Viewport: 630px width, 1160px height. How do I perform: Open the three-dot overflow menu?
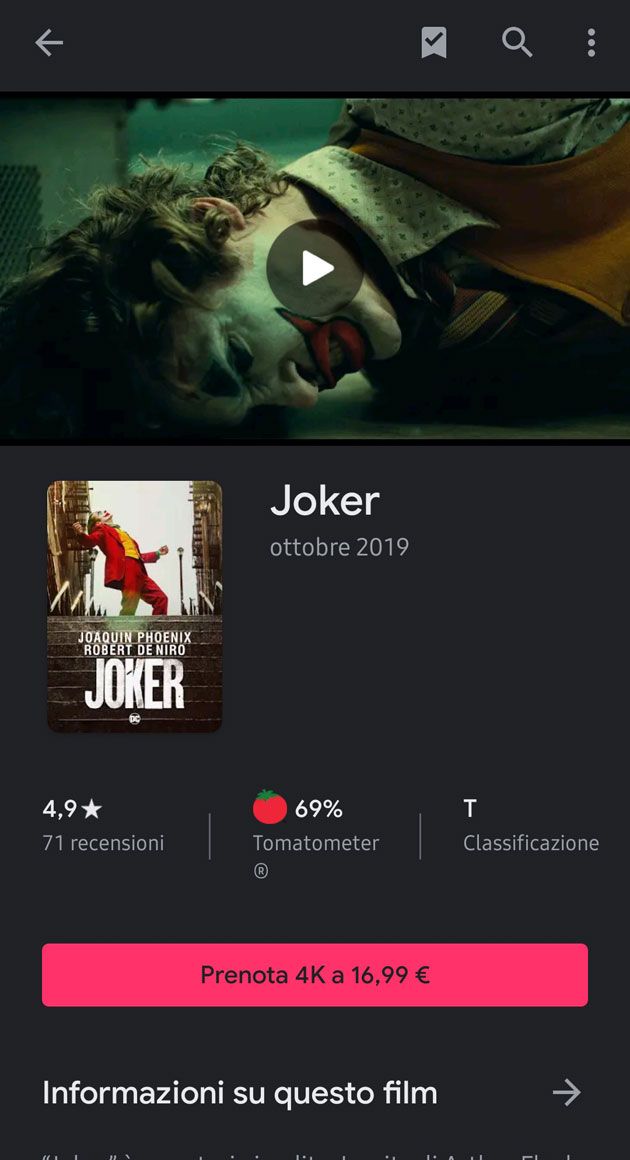click(591, 43)
